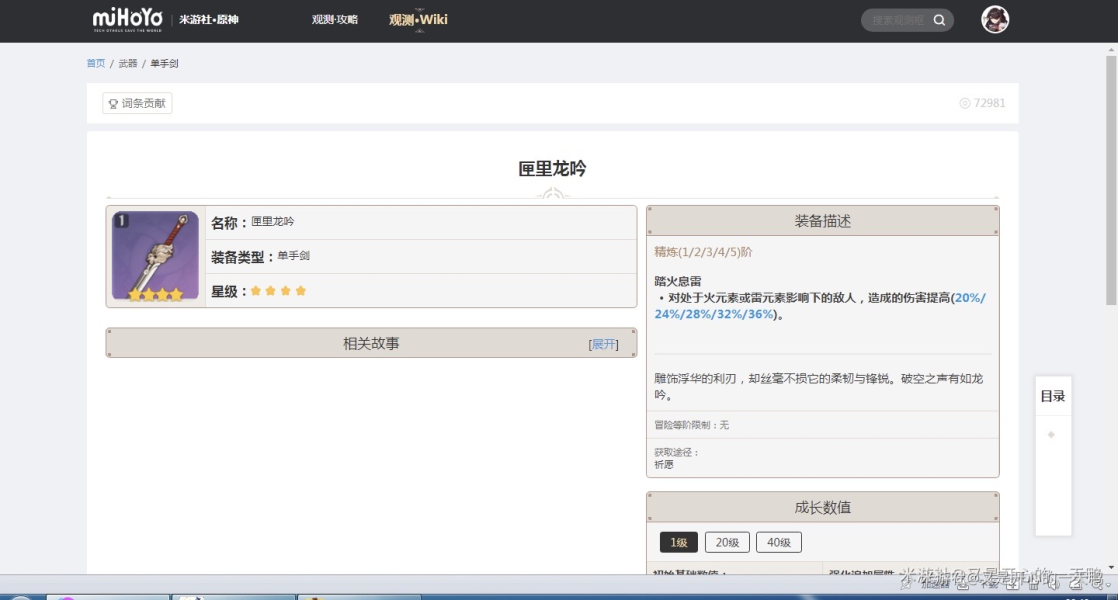This screenshot has width=1118, height=600.
Task: Switch to 观测·Wiki tab
Action: [418, 20]
